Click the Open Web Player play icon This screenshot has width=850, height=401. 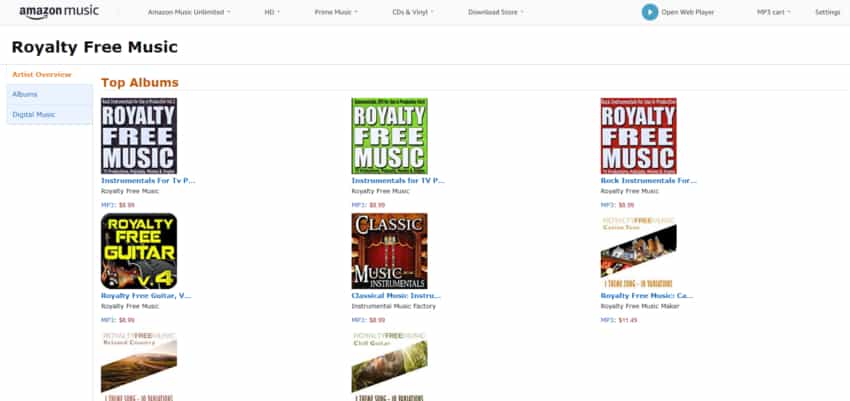[649, 12]
